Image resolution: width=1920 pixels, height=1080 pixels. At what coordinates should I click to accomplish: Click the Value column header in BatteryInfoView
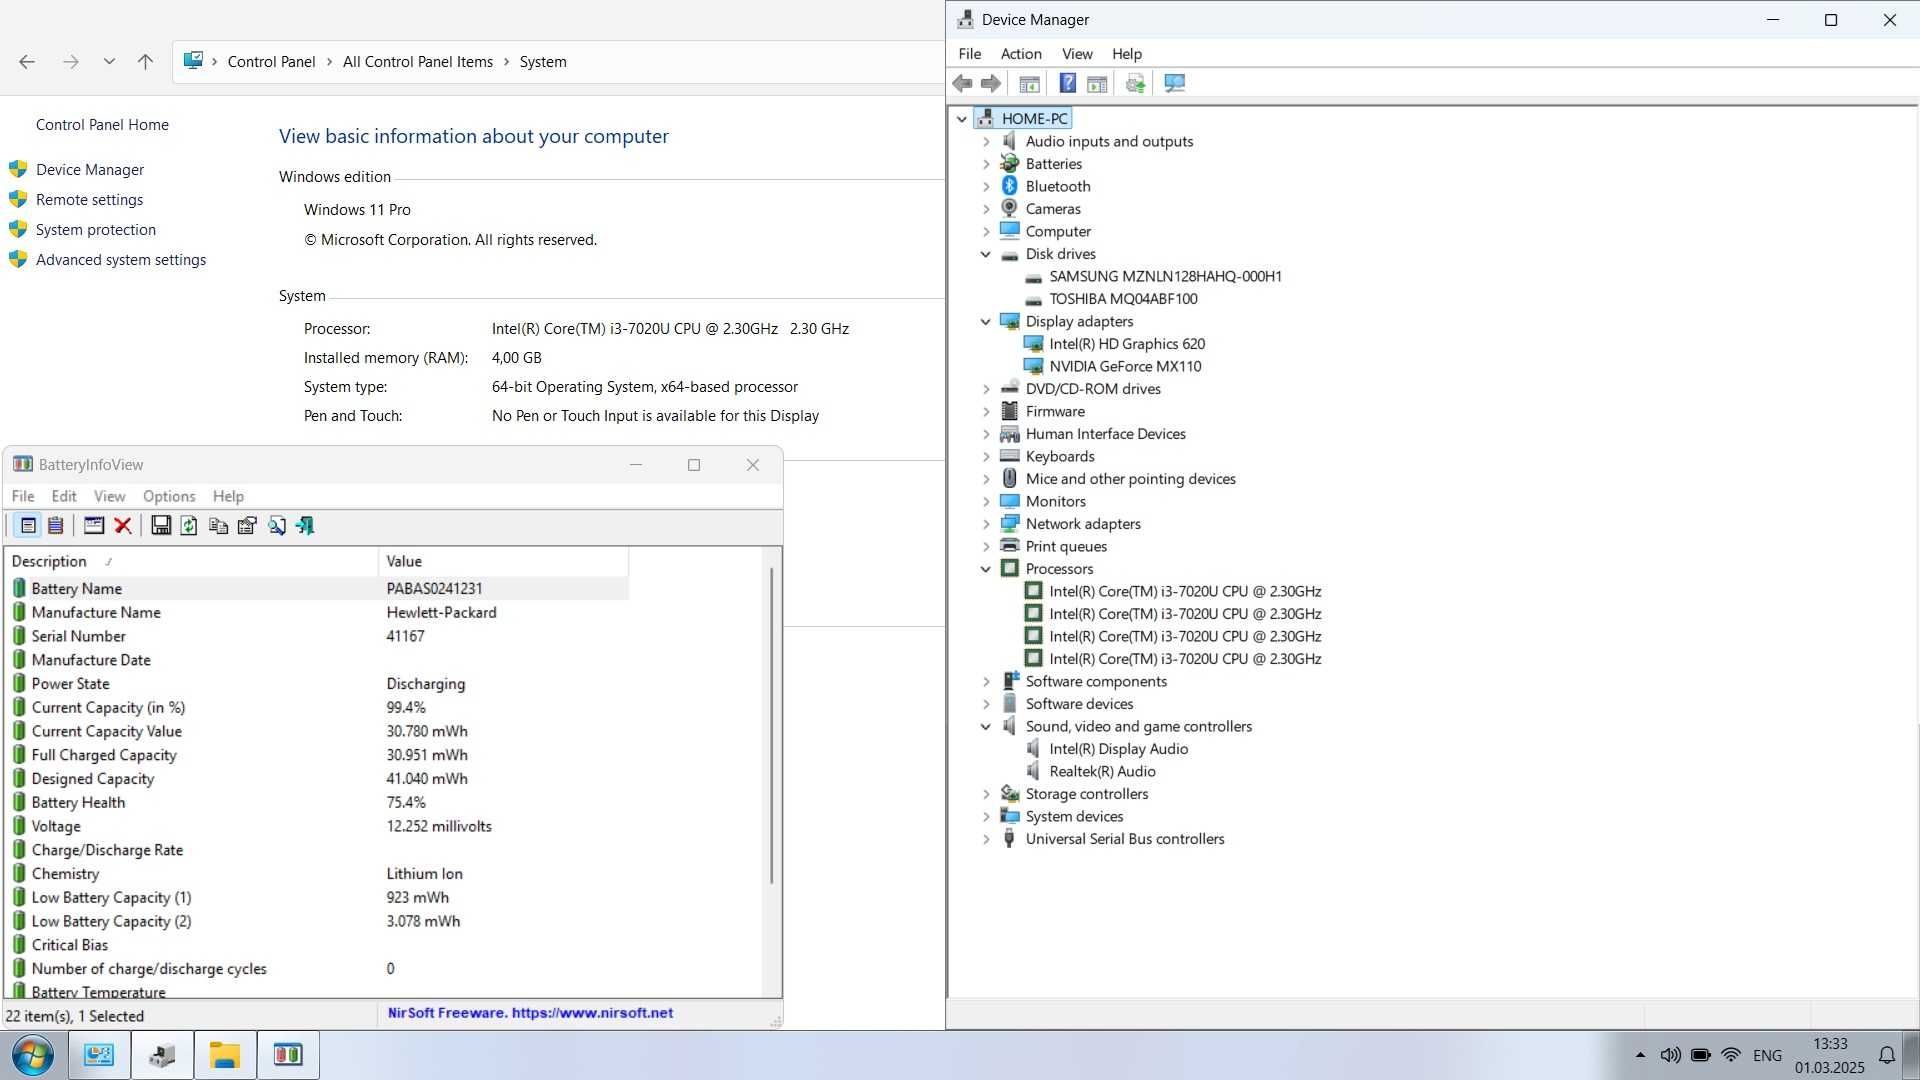504,562
